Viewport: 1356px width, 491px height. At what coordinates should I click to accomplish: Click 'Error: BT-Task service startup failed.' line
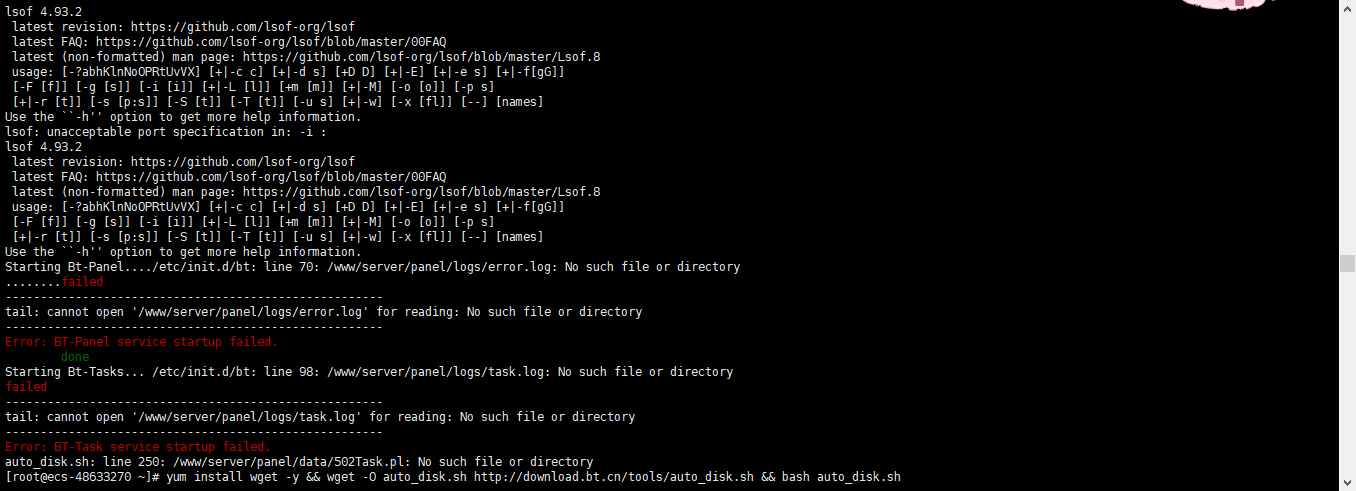tap(138, 447)
